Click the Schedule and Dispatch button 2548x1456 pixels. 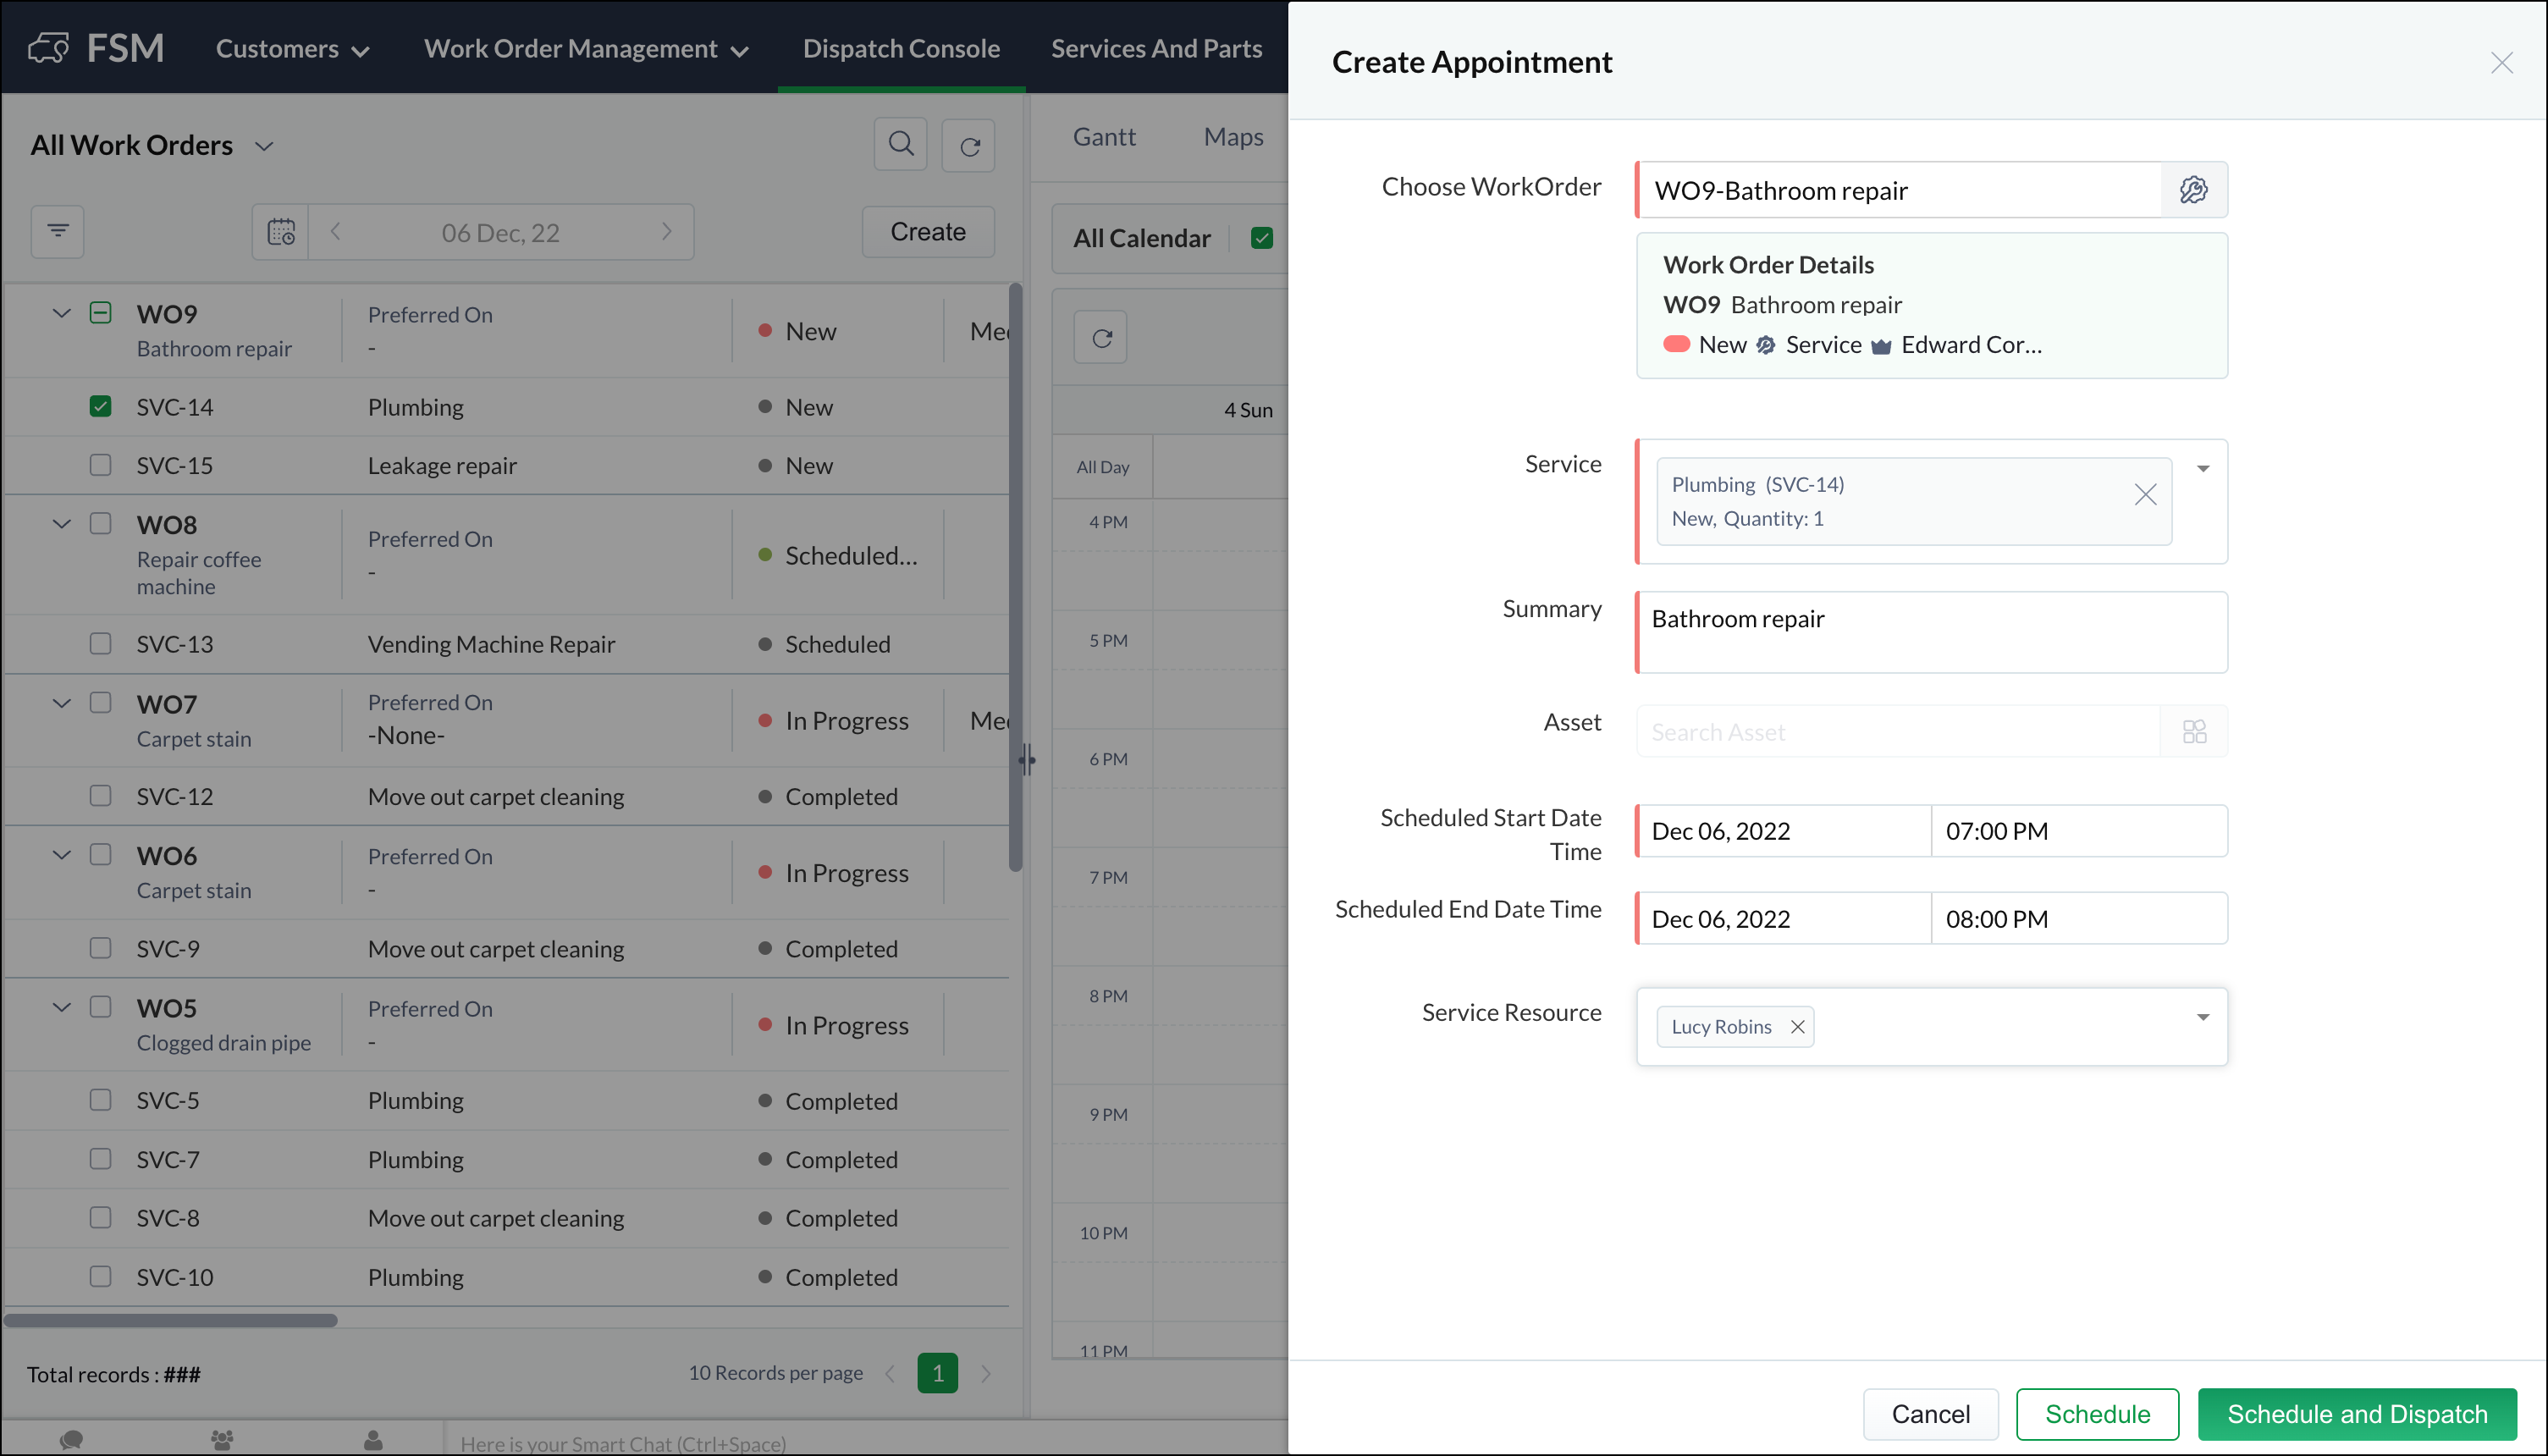tap(2356, 1414)
